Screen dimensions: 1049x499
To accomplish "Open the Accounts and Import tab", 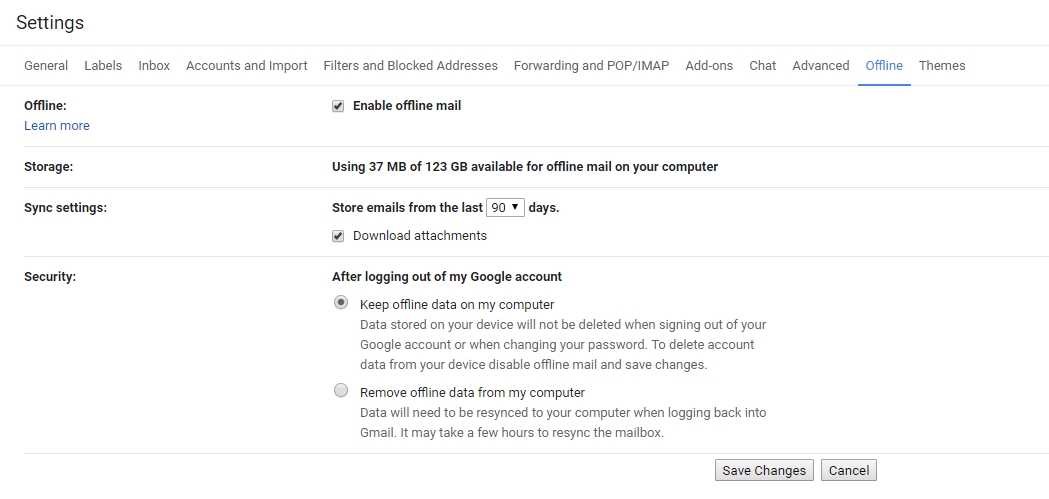I will [x=247, y=66].
